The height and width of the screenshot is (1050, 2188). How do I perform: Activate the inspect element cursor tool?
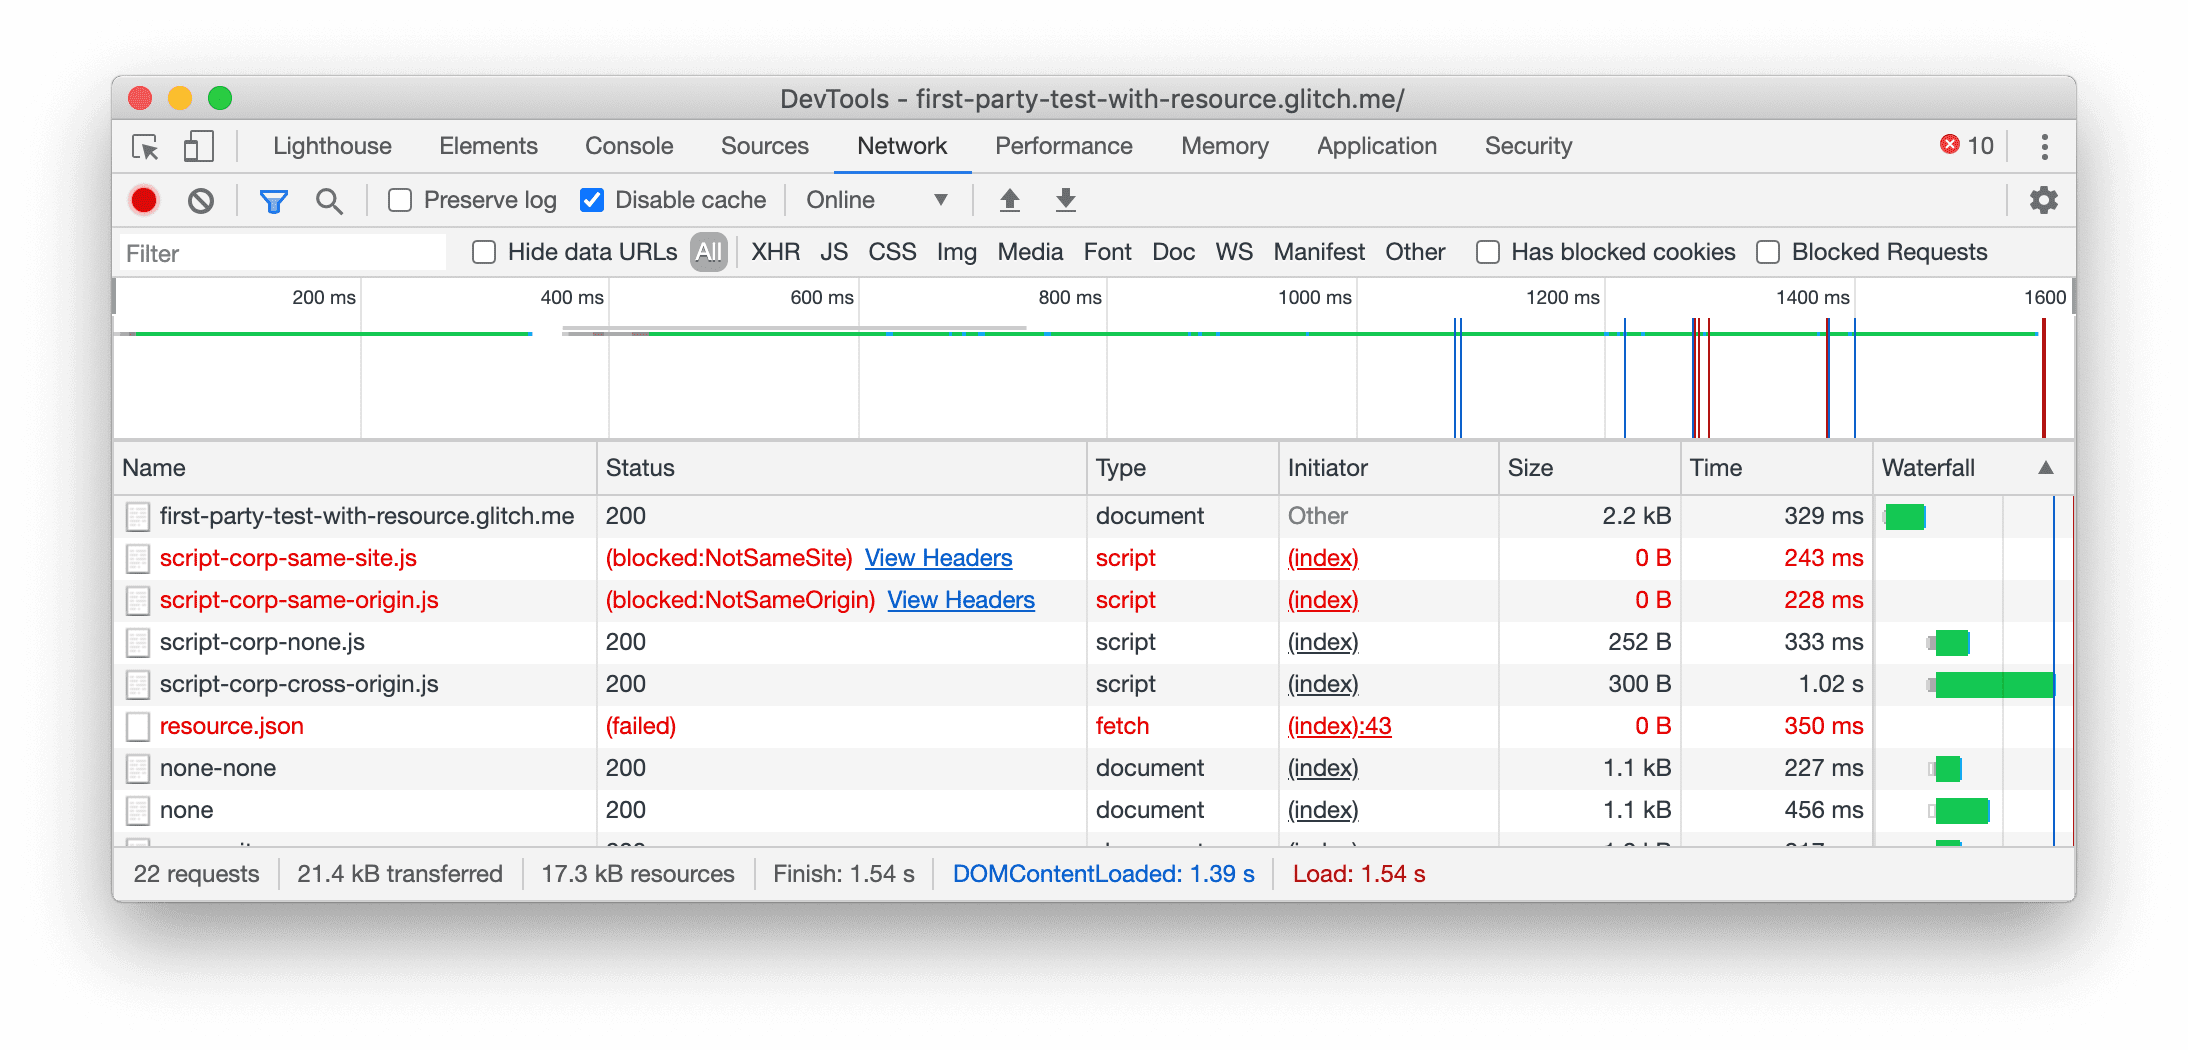146,146
